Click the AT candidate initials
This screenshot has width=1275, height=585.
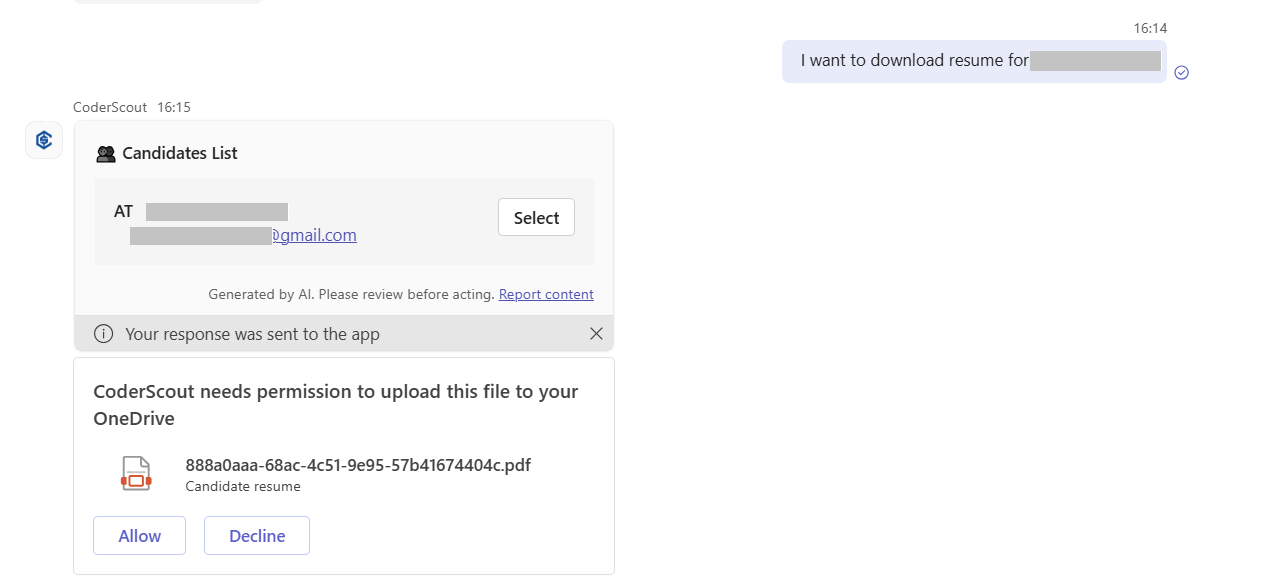pos(123,211)
